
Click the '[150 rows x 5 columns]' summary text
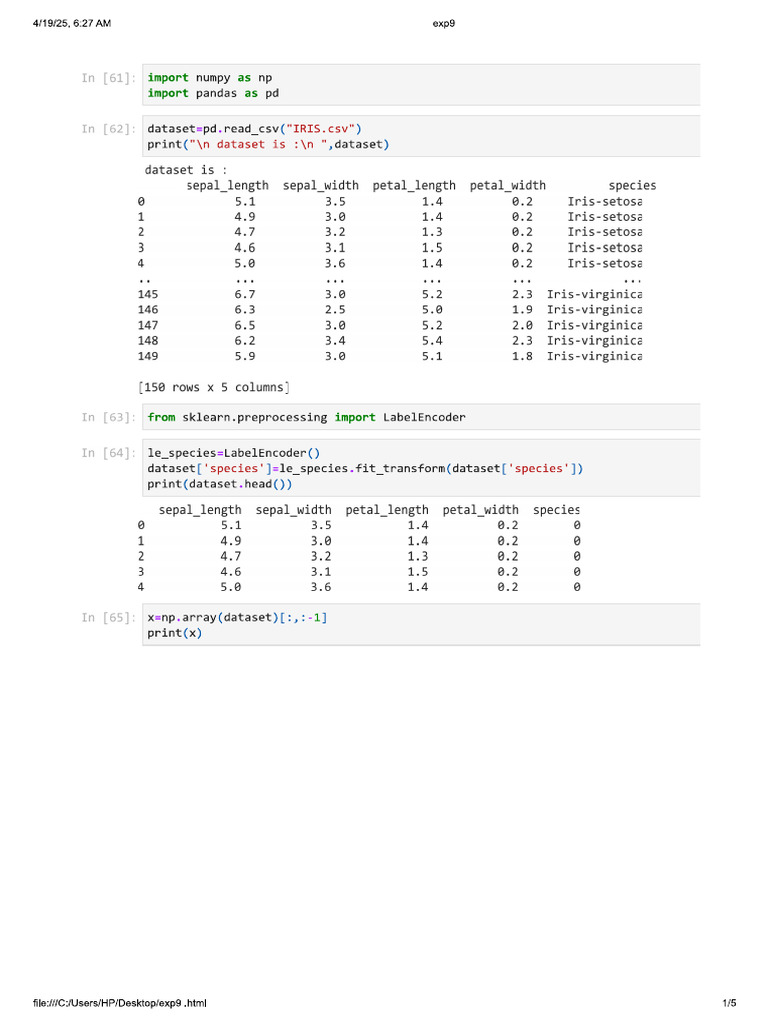click(x=214, y=387)
